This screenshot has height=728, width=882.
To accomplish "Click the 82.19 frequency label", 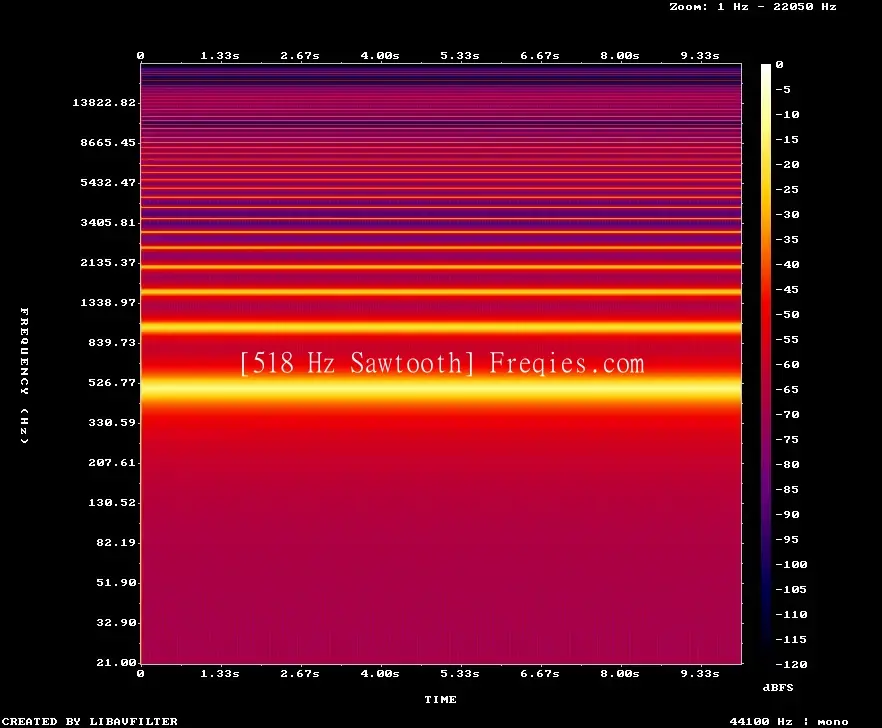I will coord(116,542).
